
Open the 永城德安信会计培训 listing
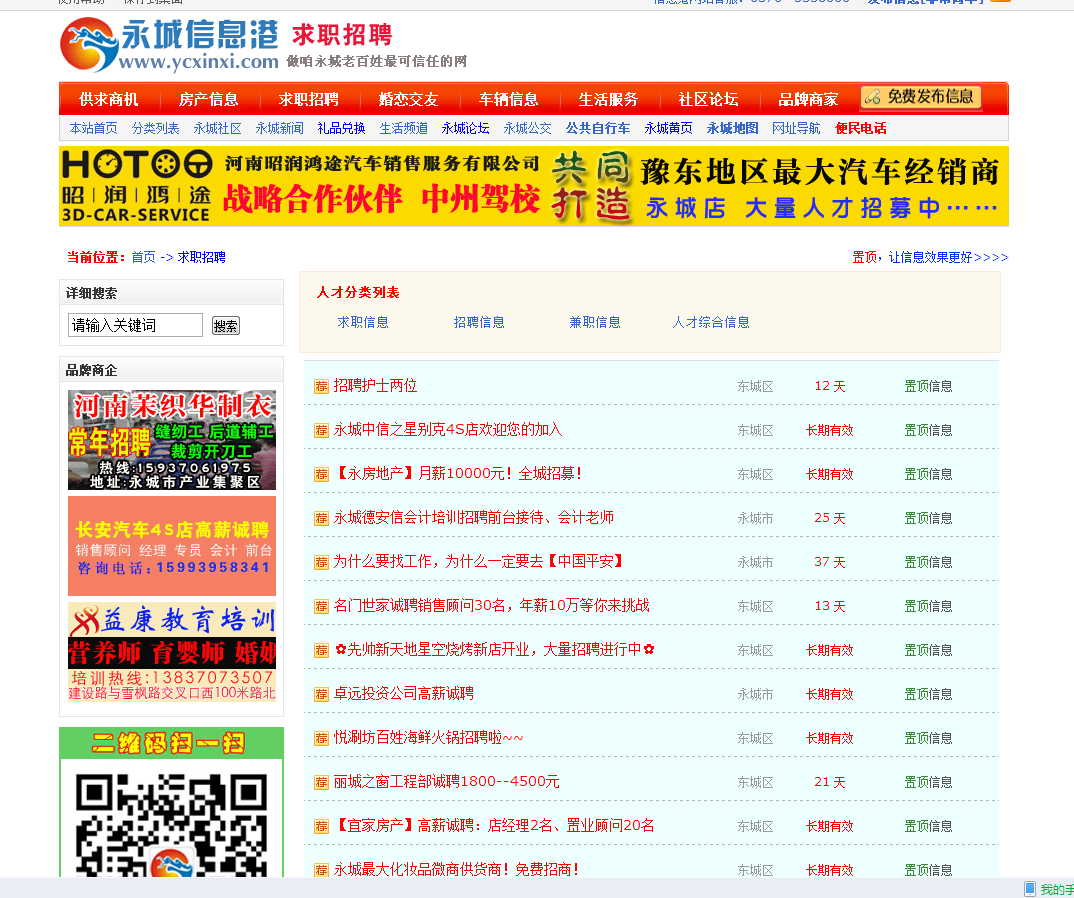[x=474, y=517]
